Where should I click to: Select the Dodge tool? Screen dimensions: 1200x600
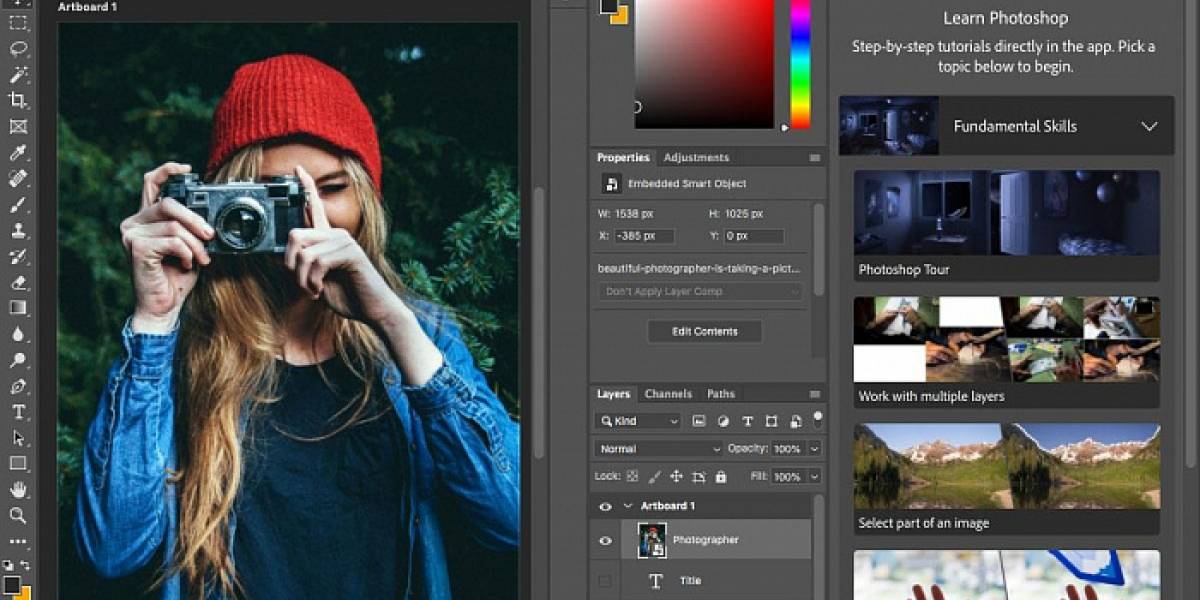pyautogui.click(x=18, y=360)
